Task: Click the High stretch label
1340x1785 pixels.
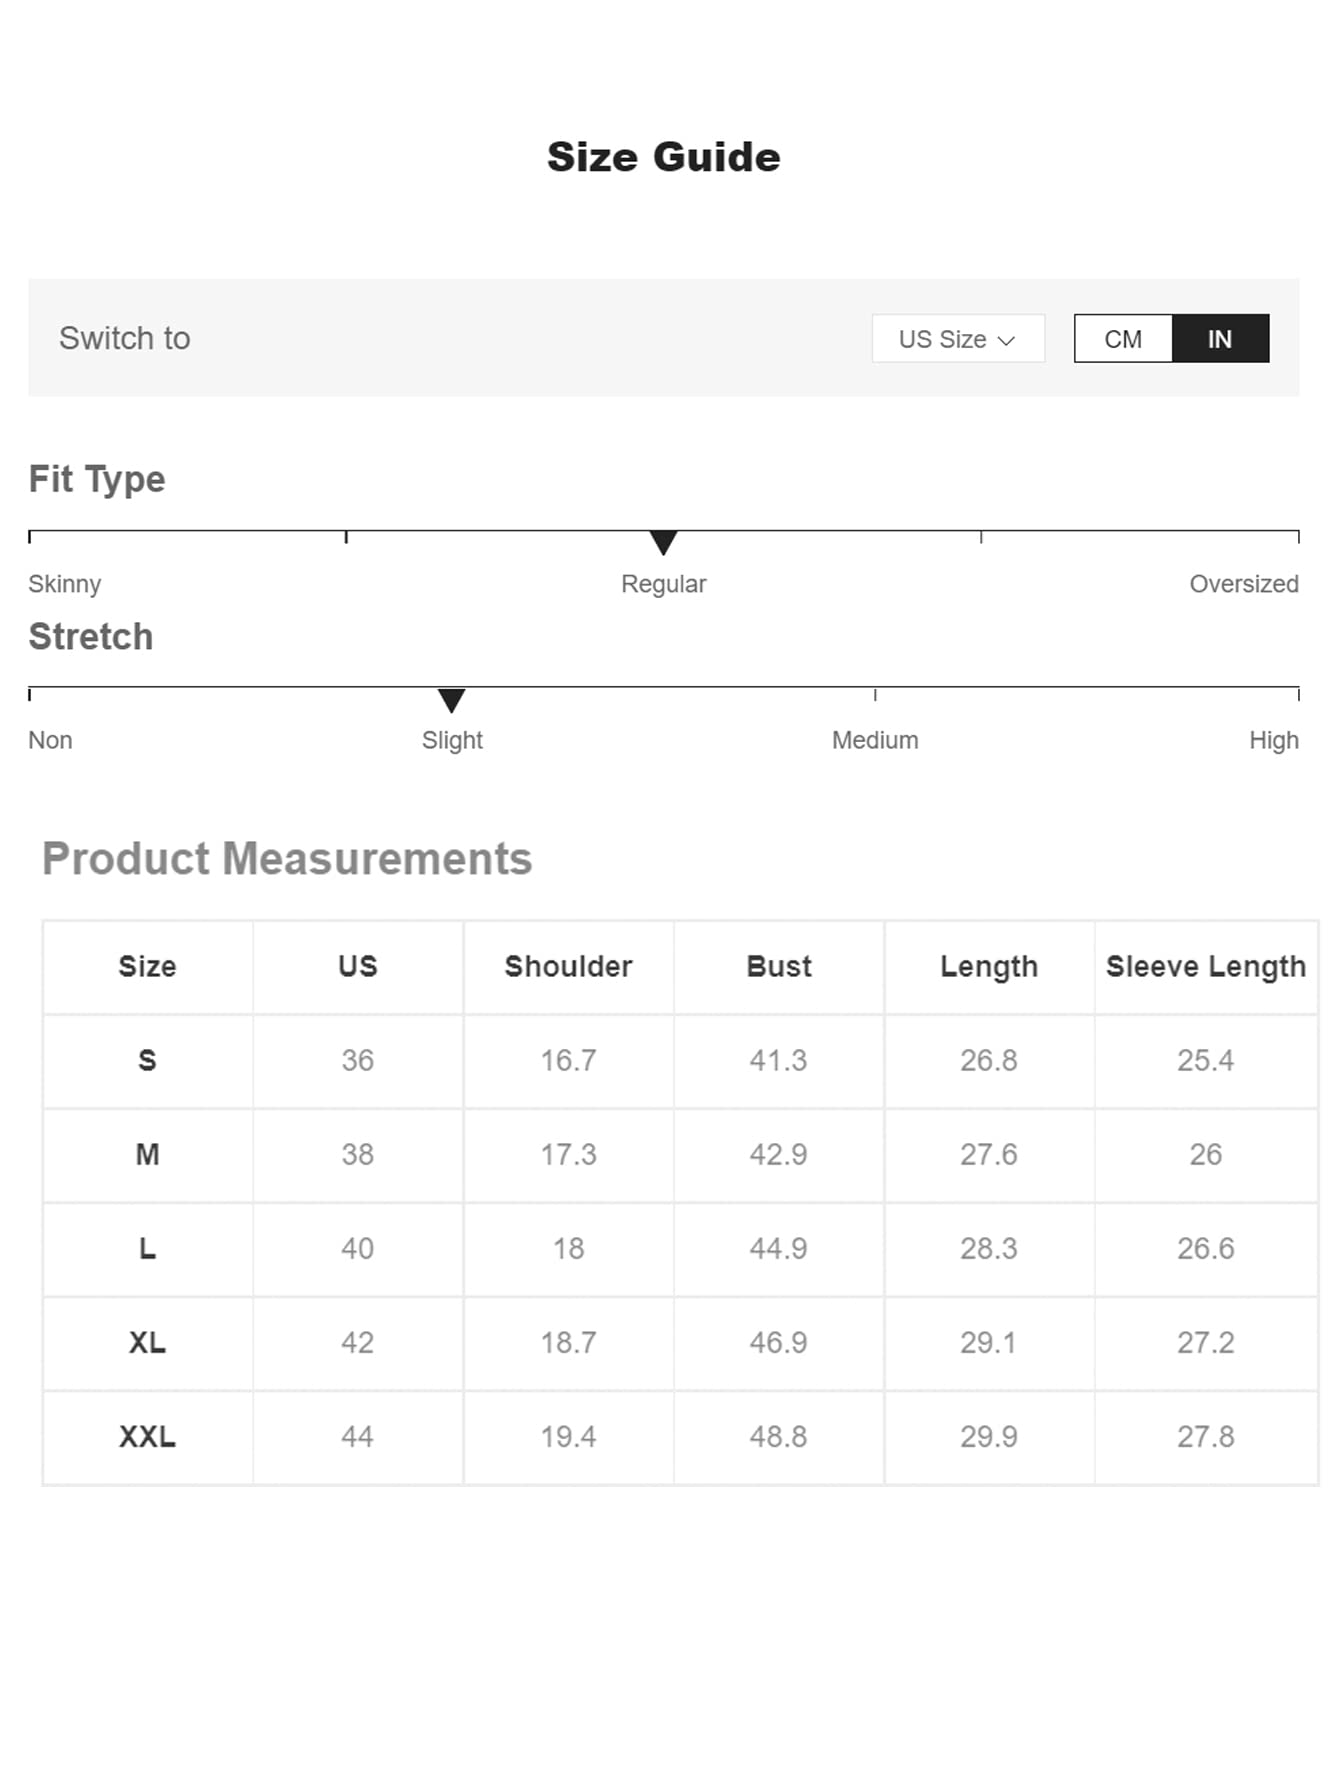Action: pyautogui.click(x=1274, y=740)
